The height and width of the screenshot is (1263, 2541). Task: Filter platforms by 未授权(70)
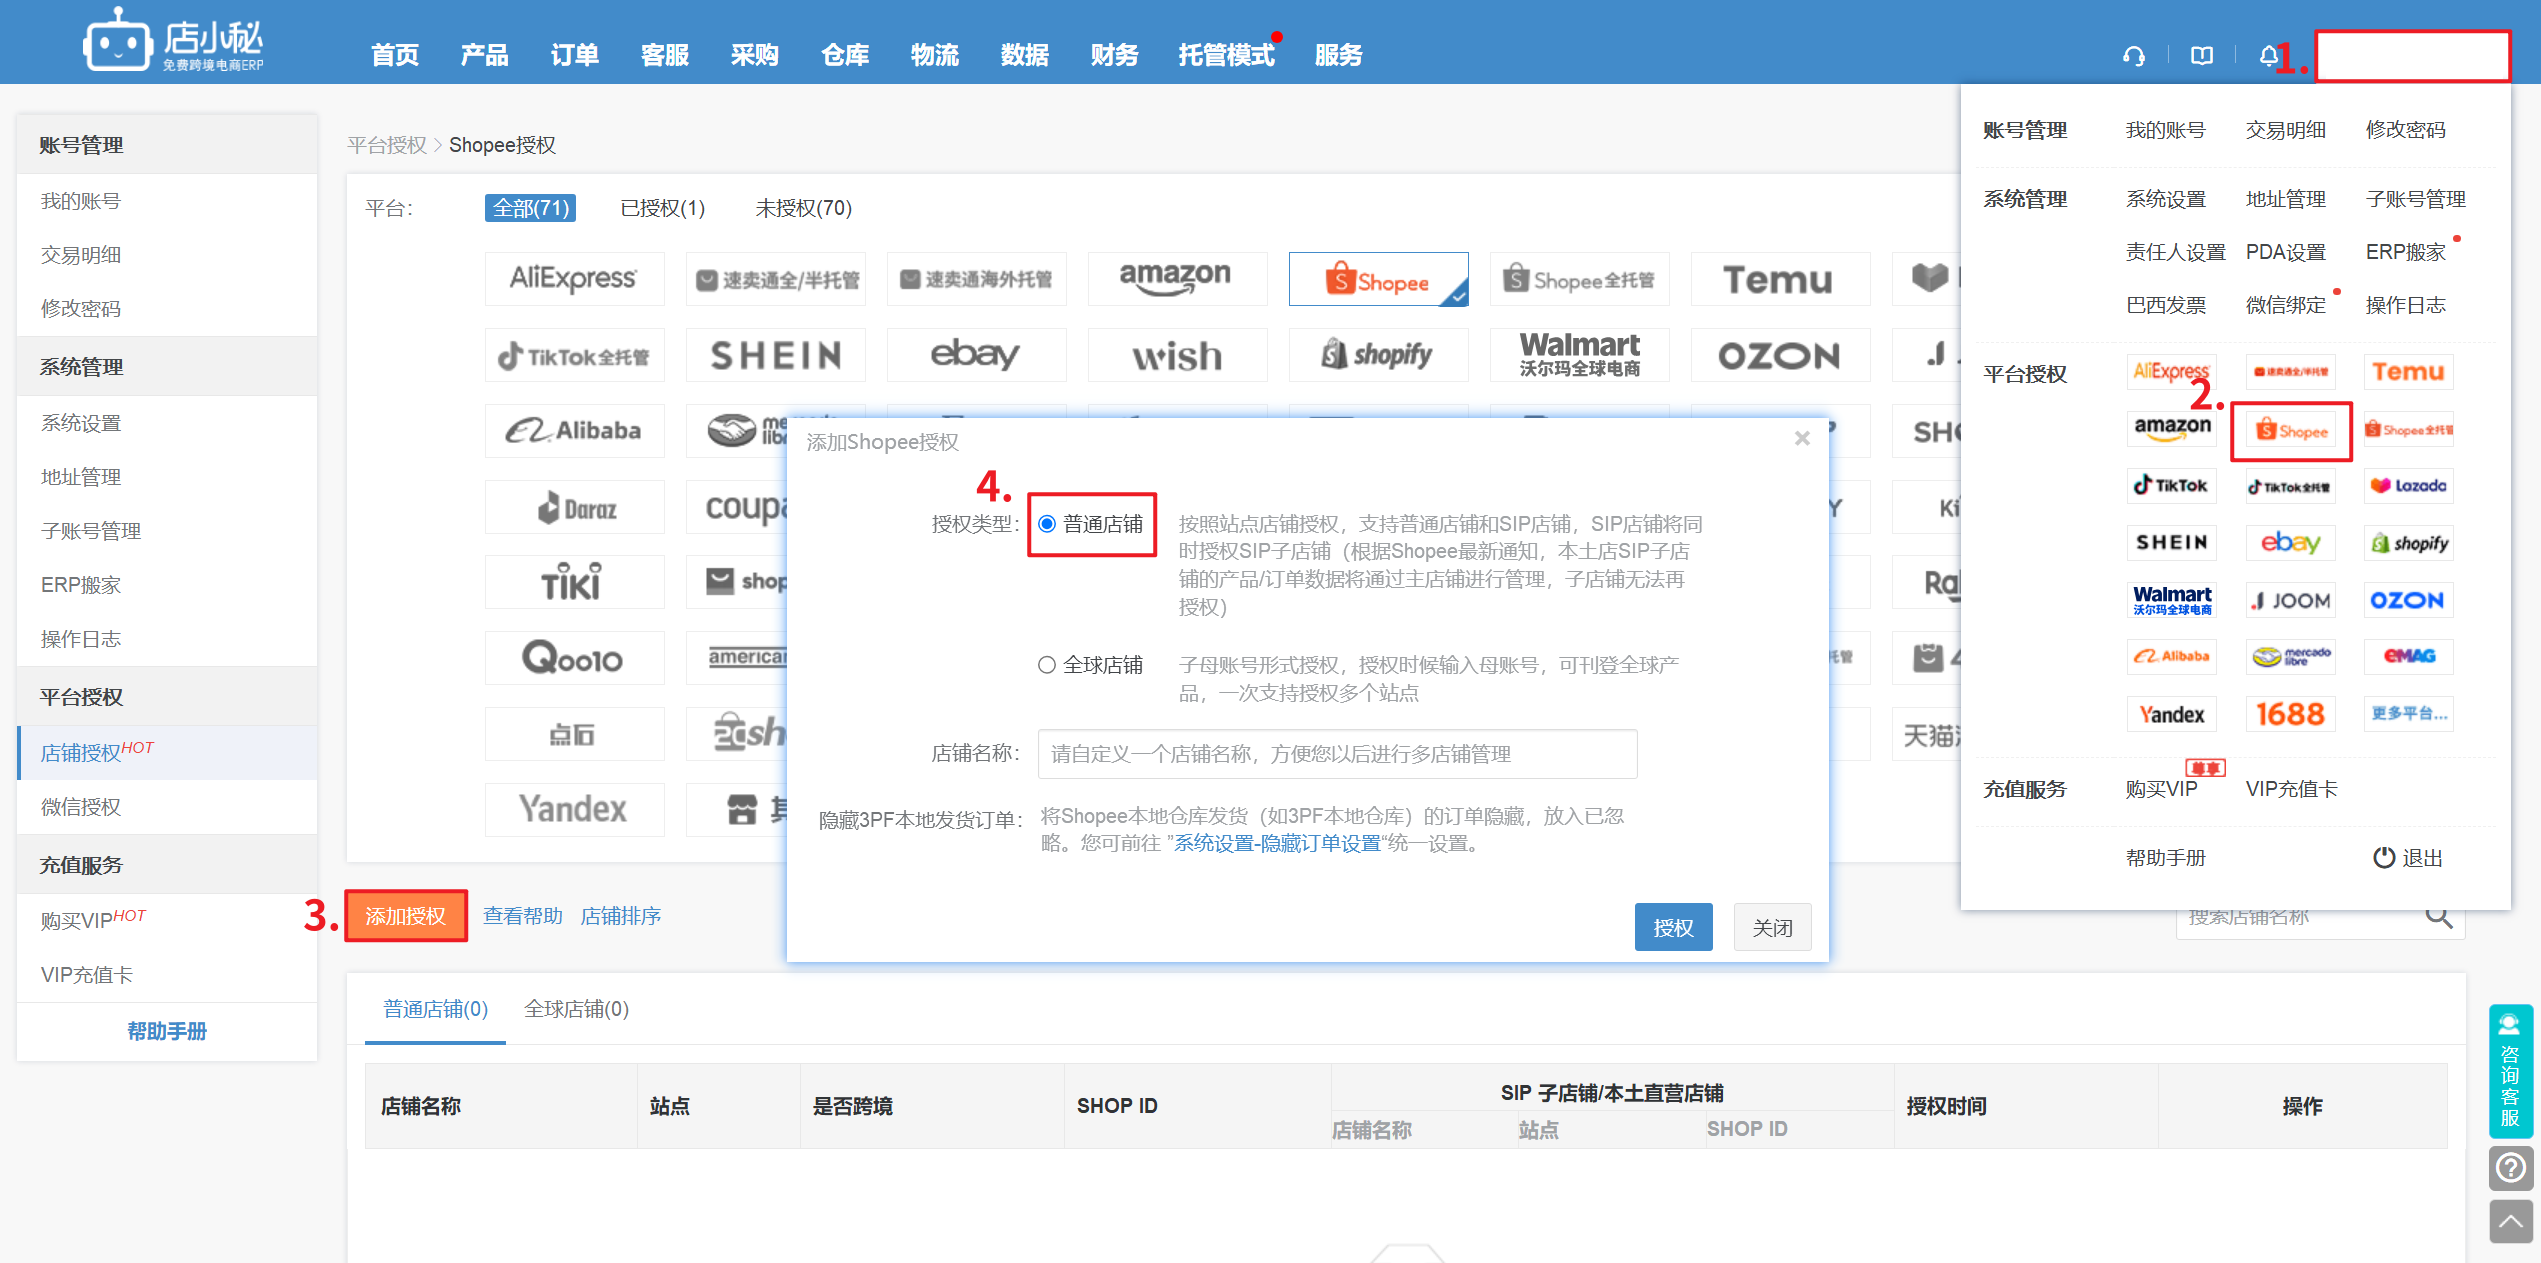(x=803, y=208)
